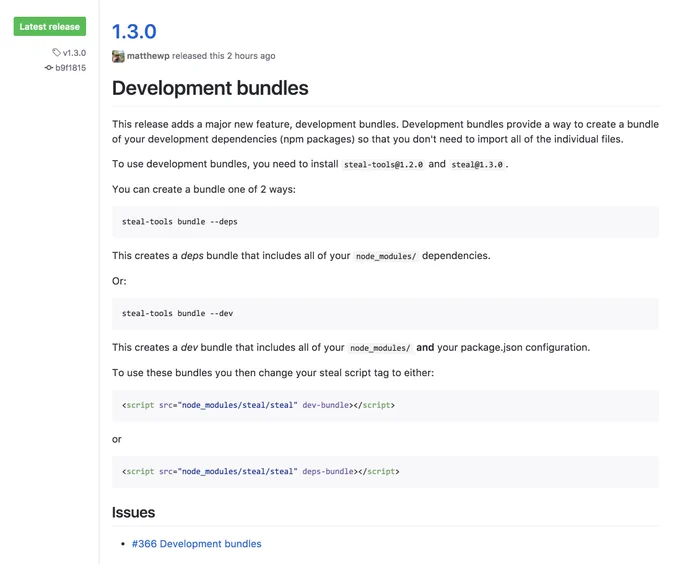The width and height of the screenshot is (680, 564).
Task: Click node_modules/ inline code in dev sentence
Action: point(380,348)
